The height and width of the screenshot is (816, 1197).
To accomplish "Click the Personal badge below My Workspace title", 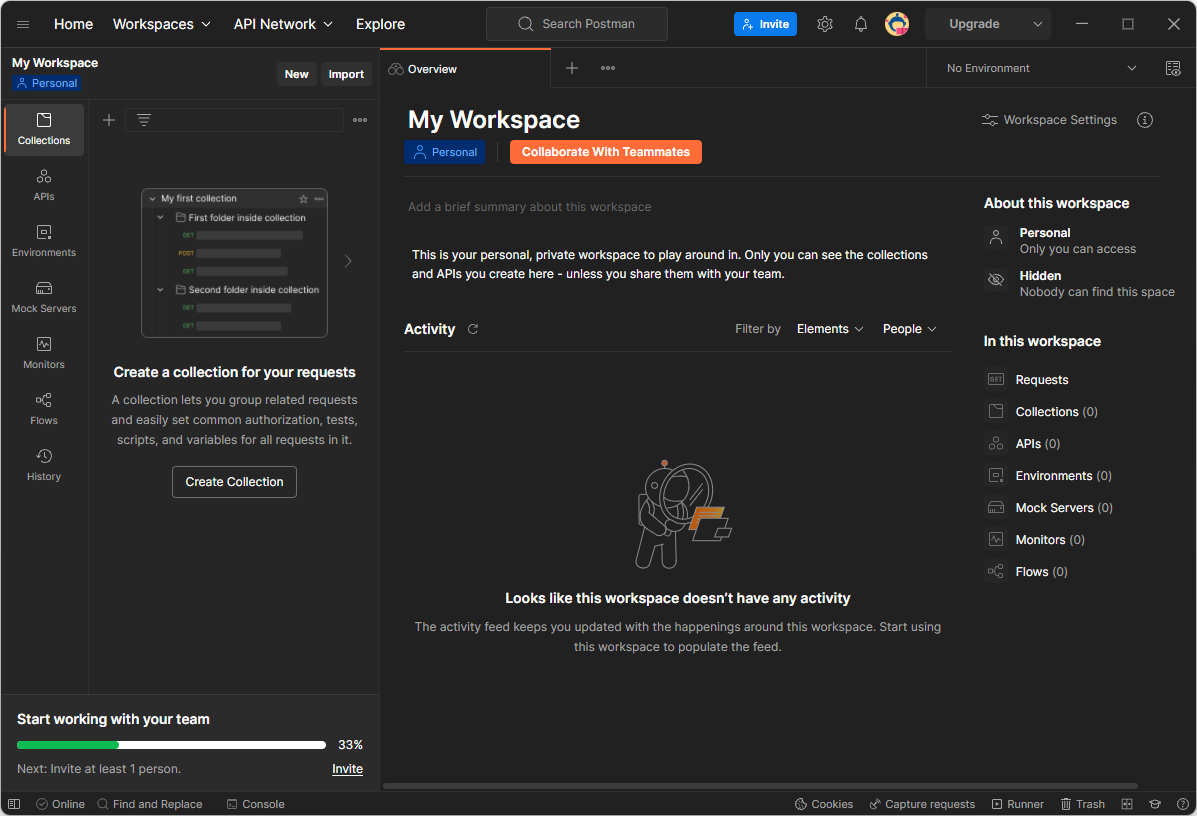I will (444, 152).
